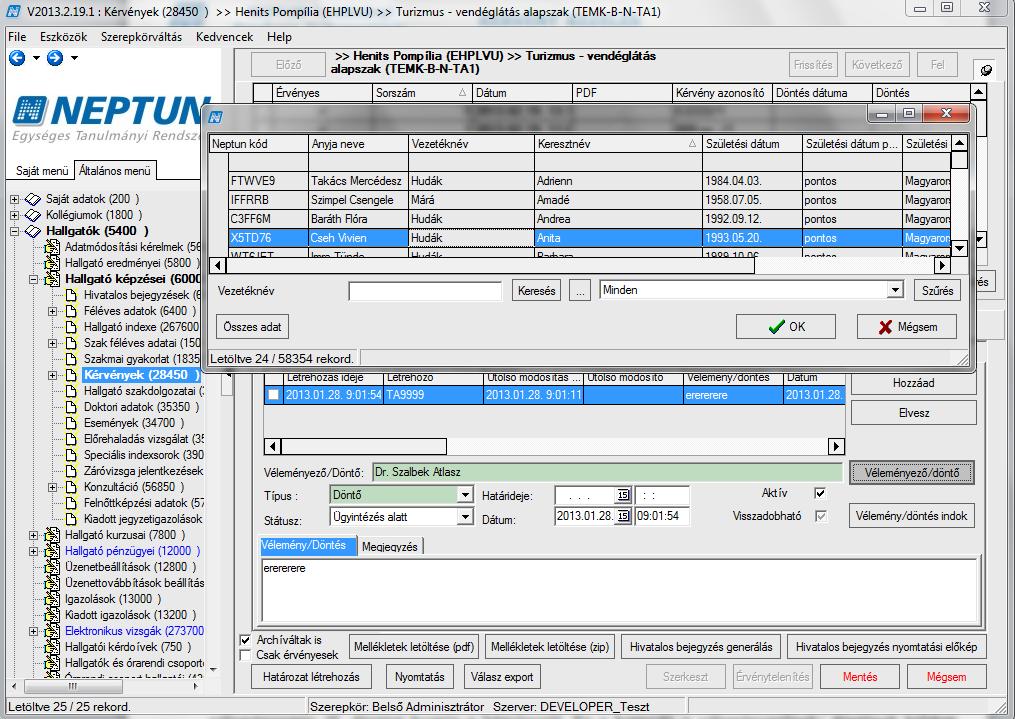Click the Neptun icon in dialog title bar
The width and height of the screenshot is (1015, 719).
216,116
